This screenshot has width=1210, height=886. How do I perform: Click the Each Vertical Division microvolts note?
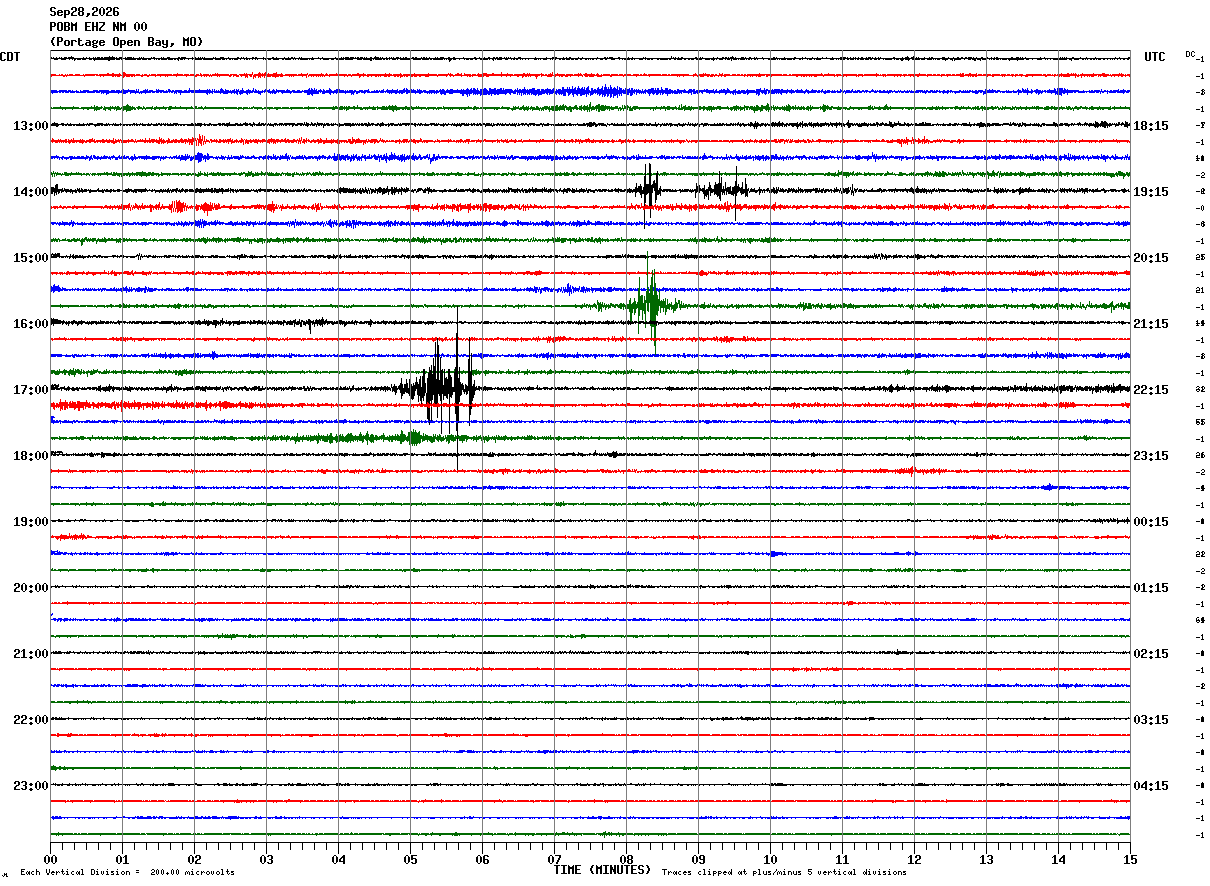coord(127,873)
